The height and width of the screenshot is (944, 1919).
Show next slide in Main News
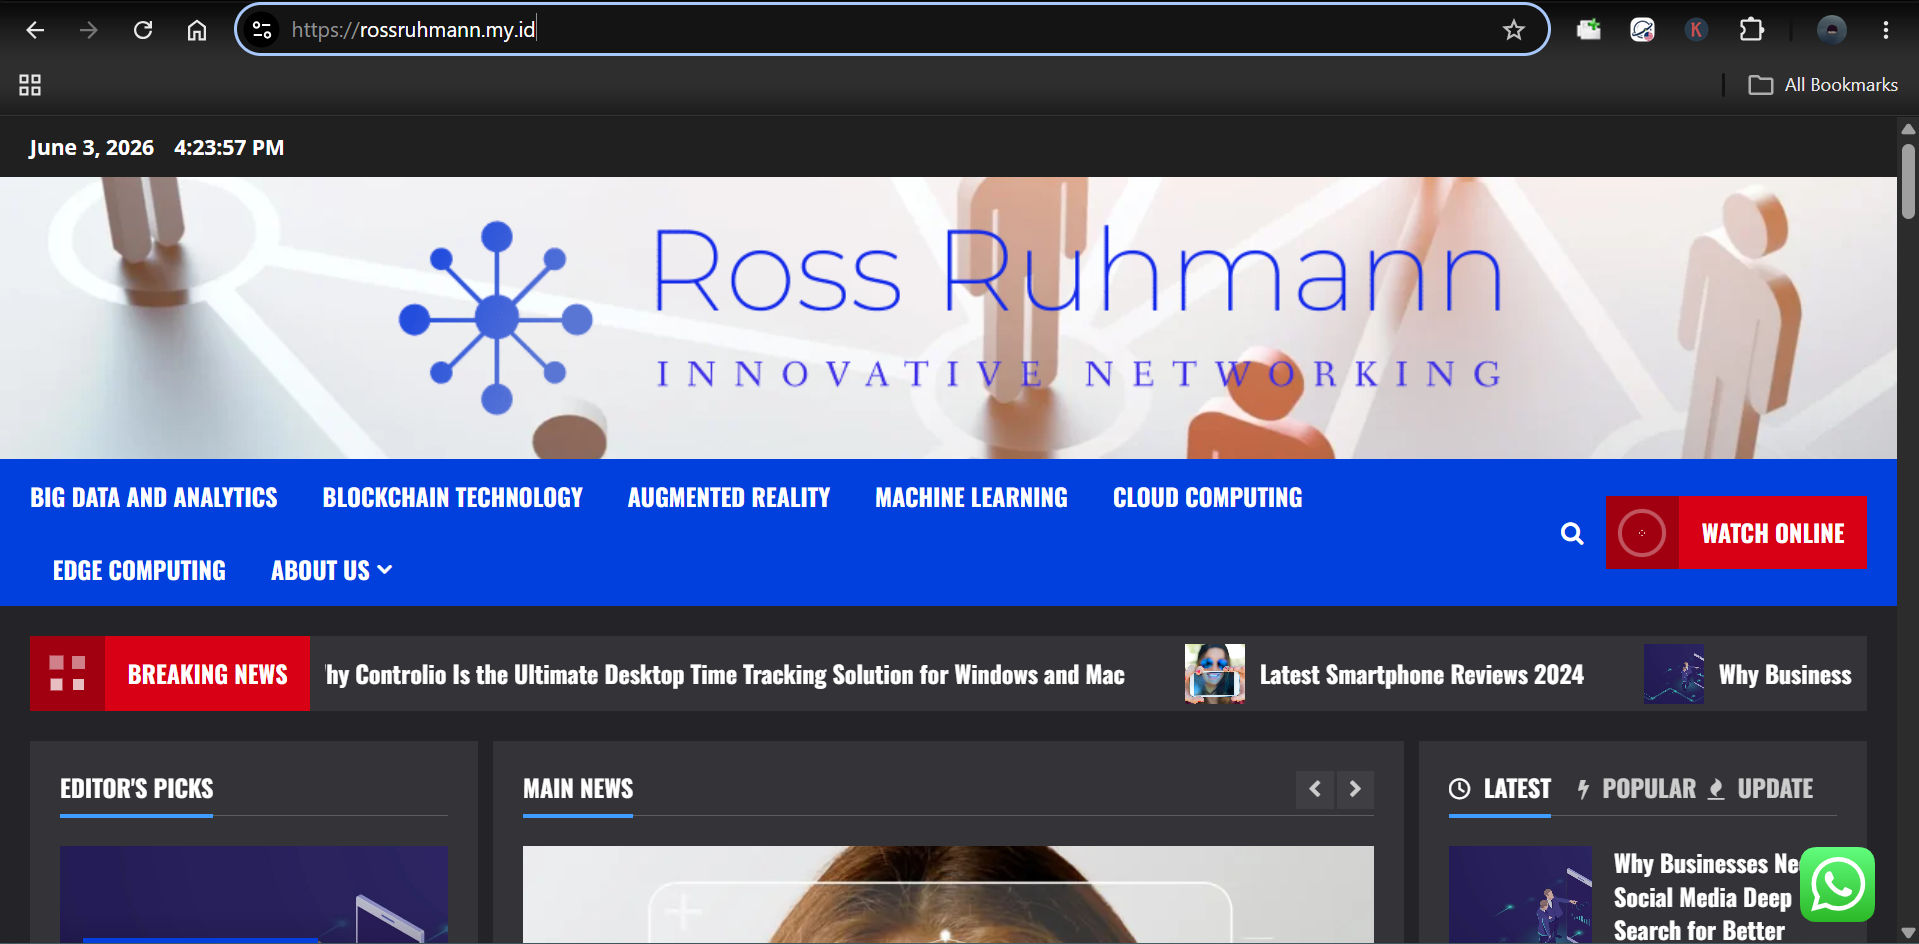1355,789
